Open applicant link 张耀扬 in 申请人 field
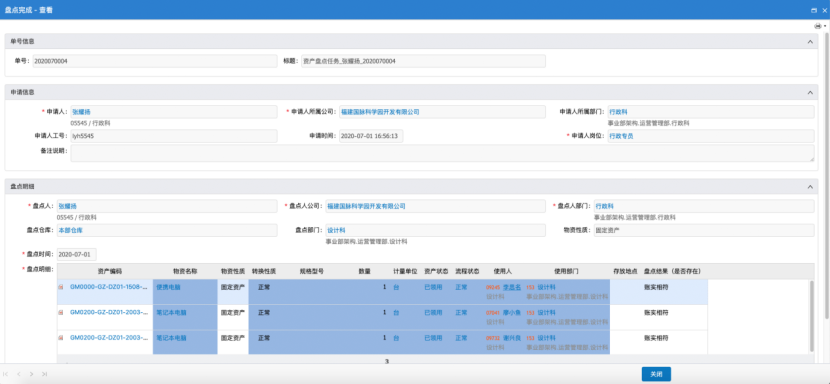This screenshot has height=384, width=830. coord(82,112)
